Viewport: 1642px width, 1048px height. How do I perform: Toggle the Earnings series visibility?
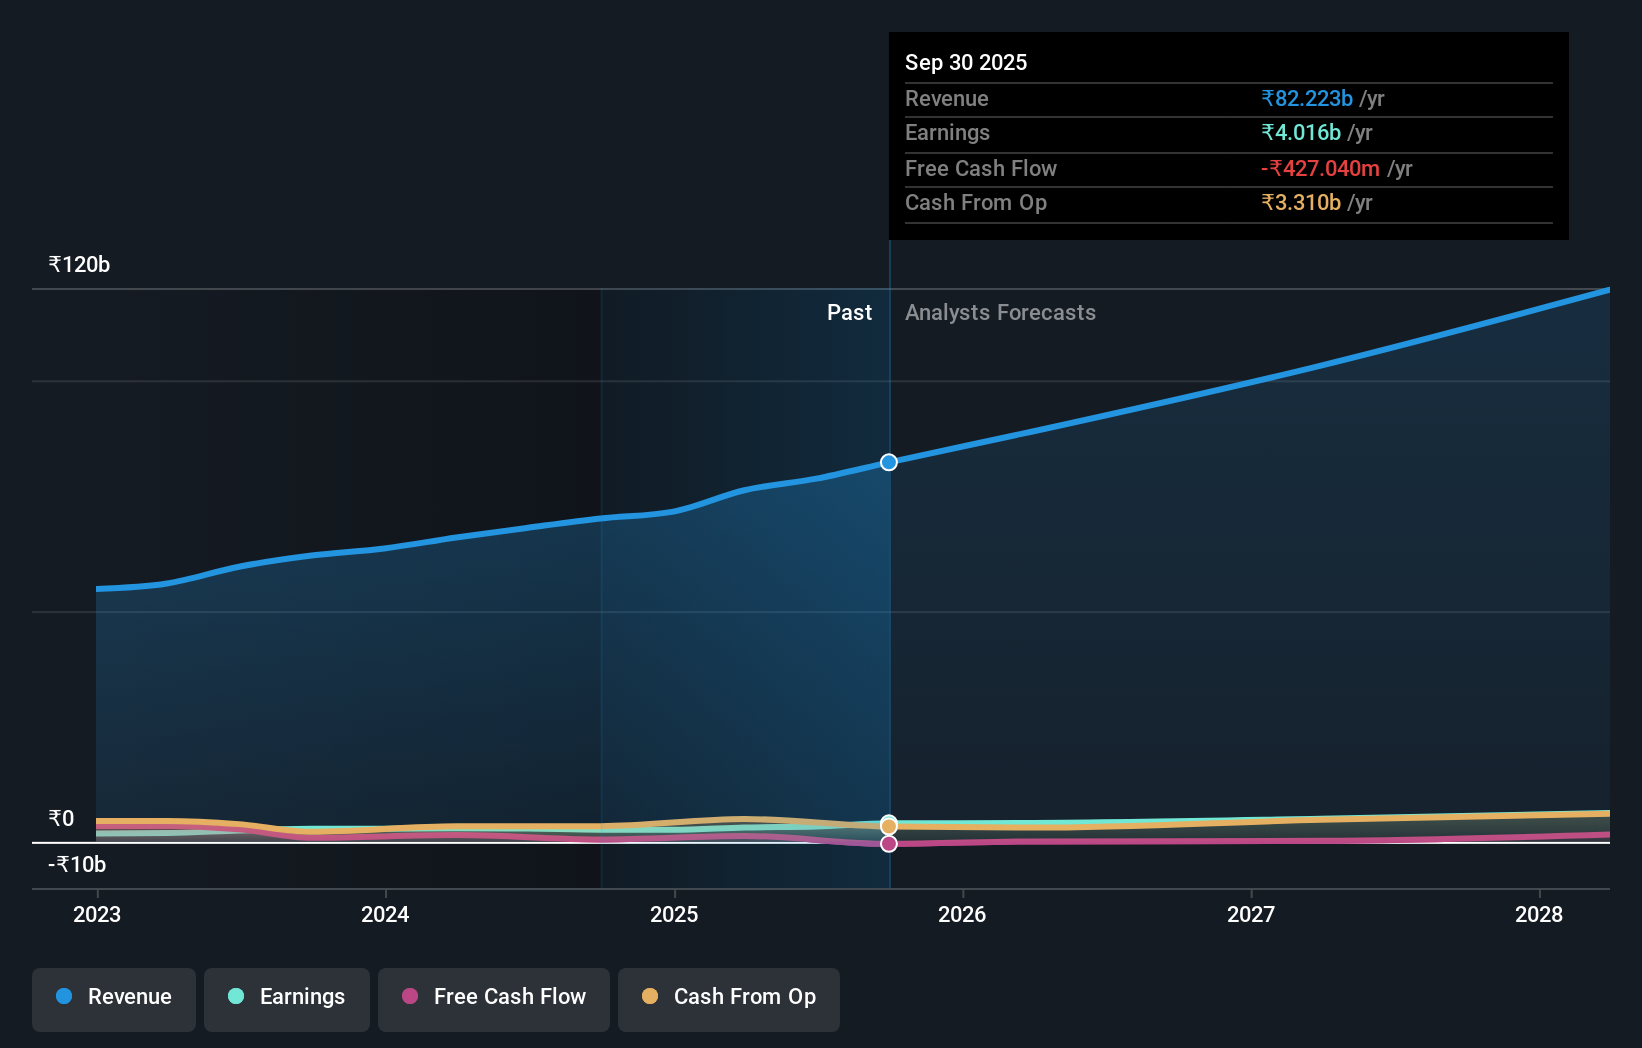pos(286,997)
